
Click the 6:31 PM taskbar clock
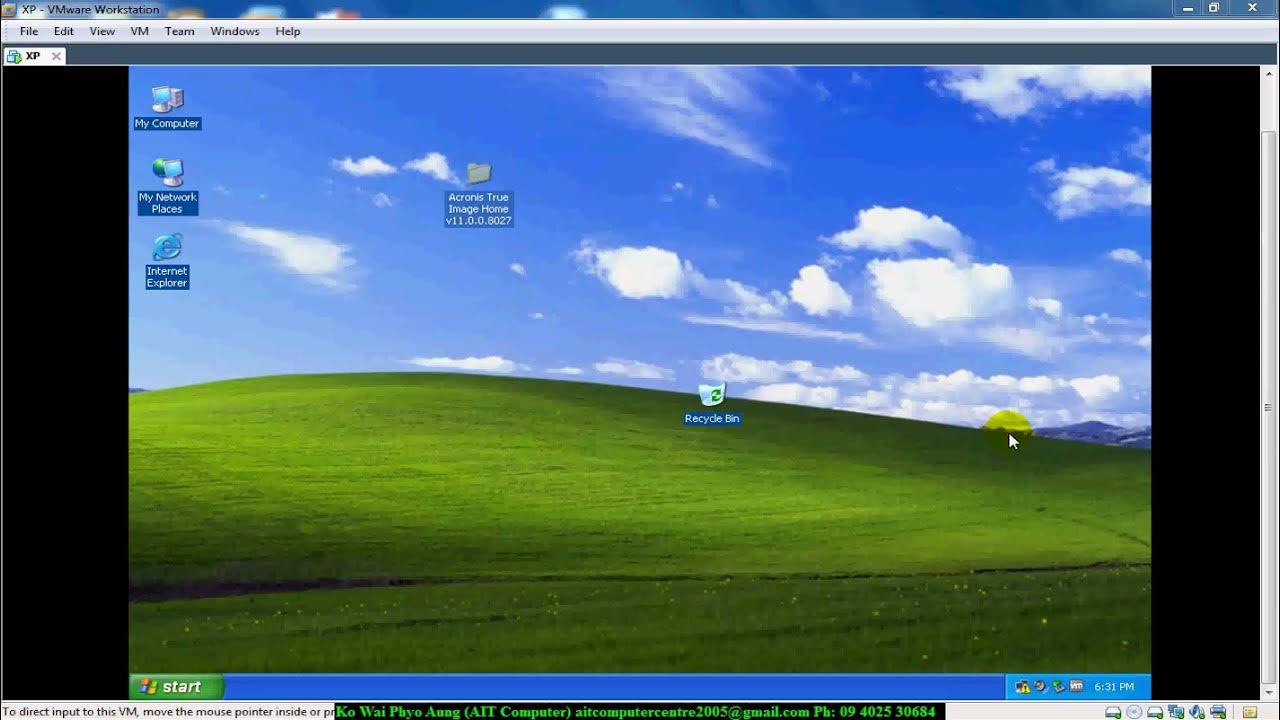[x=1114, y=687]
